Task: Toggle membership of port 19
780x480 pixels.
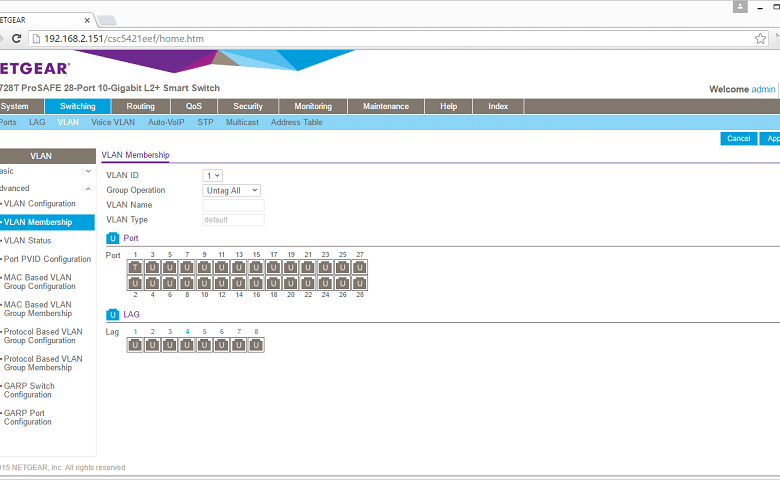Action: [291, 267]
